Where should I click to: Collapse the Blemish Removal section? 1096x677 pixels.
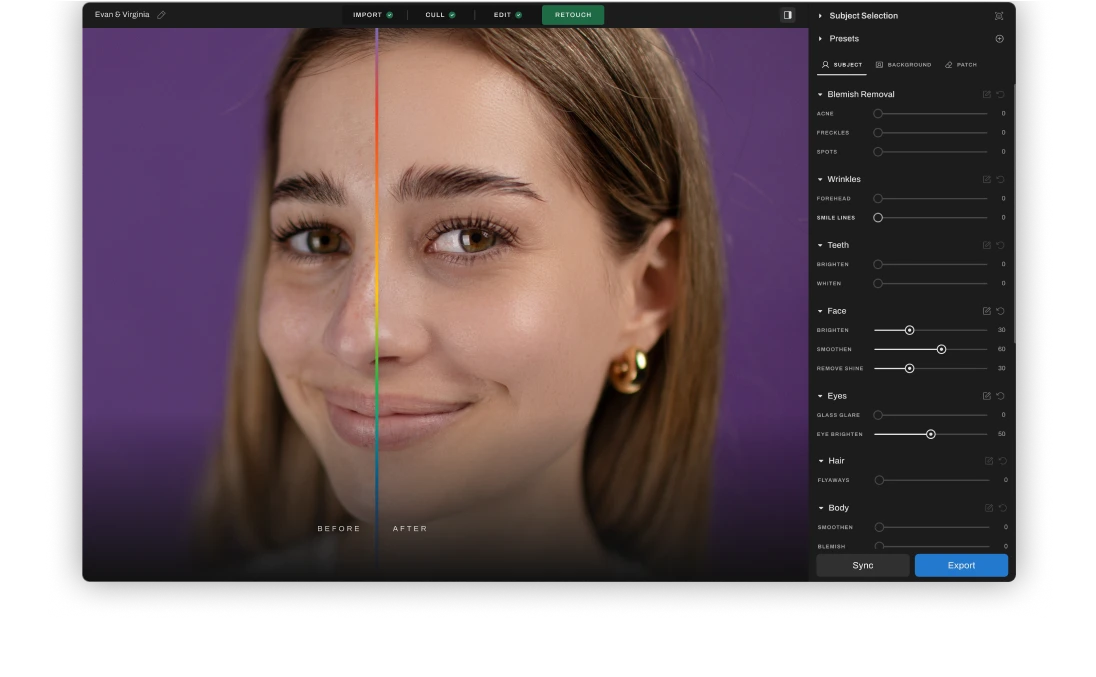[x=821, y=95]
